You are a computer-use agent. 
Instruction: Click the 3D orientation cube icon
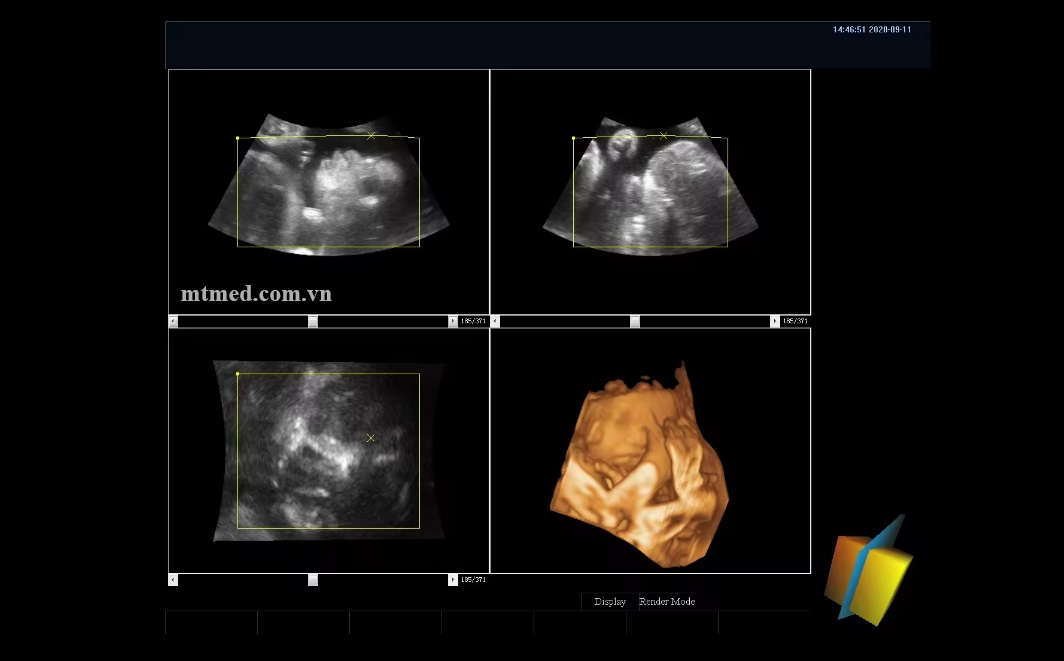click(869, 571)
